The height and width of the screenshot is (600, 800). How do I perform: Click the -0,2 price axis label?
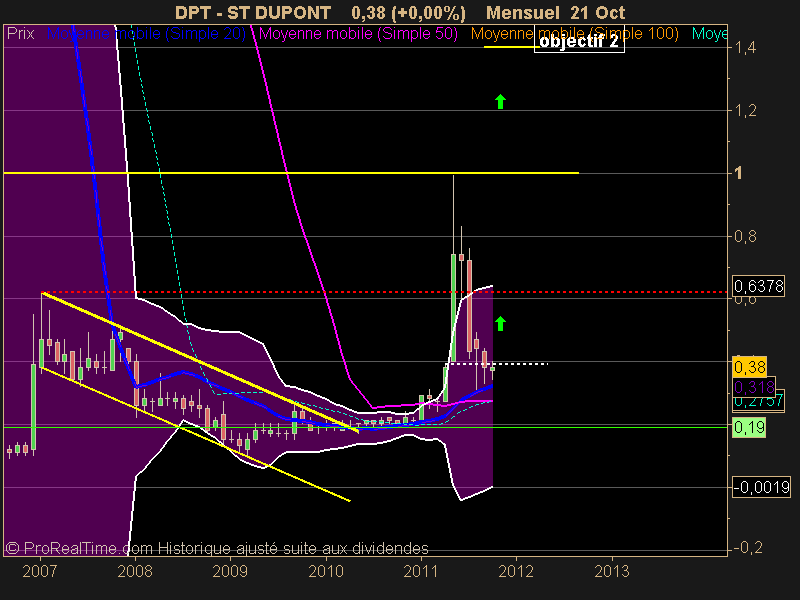(x=748, y=548)
